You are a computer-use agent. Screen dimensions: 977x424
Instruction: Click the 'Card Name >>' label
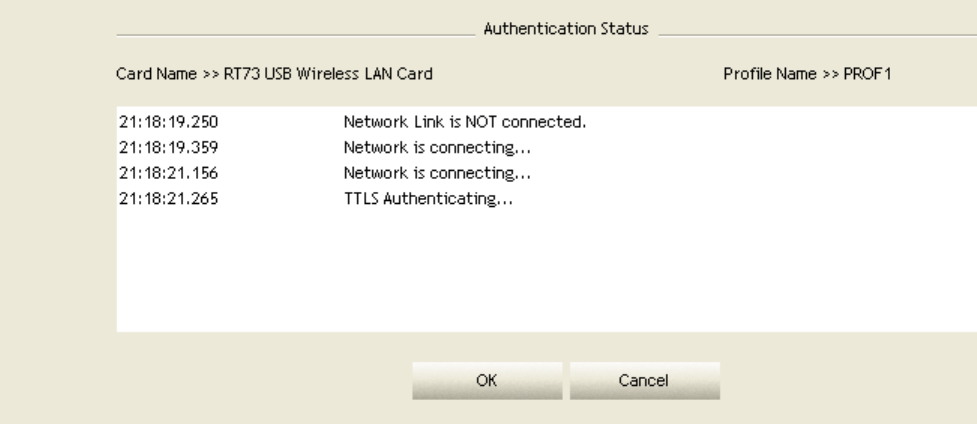(153, 73)
